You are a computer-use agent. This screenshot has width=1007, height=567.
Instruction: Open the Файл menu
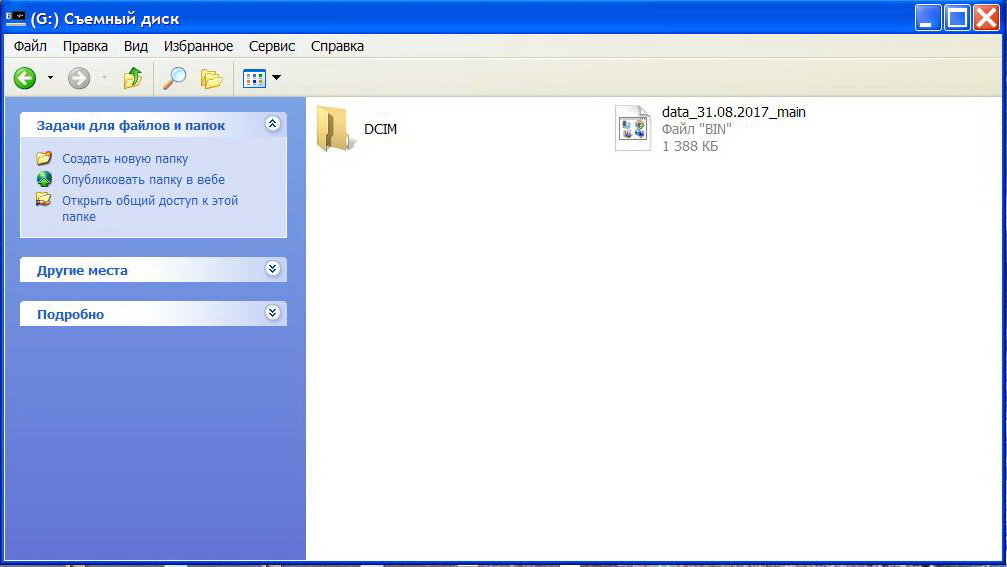coord(30,46)
